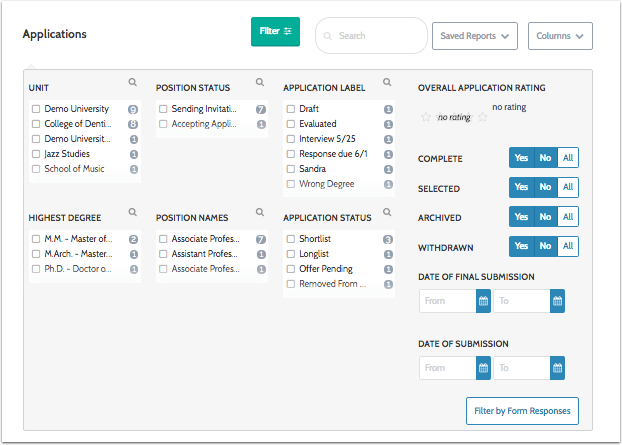Check the Shortlist status checkbox

291,239
